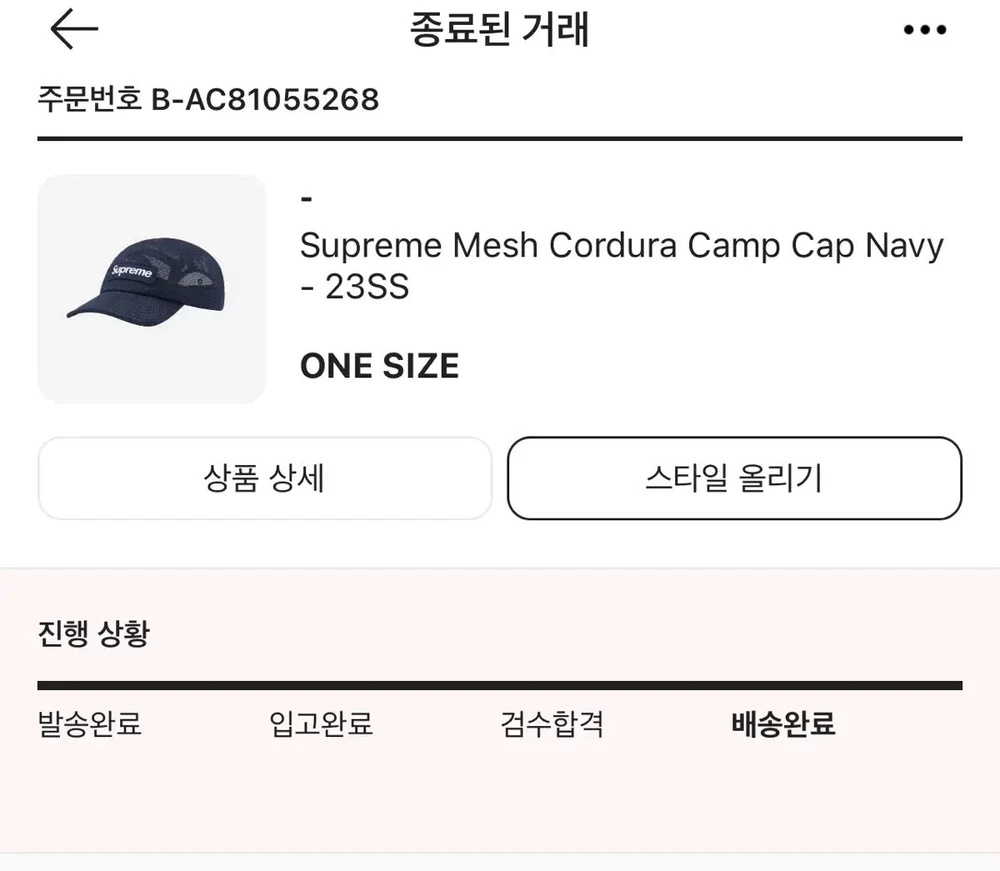Select the 입고완료 progress step
1000x871 pixels.
click(x=321, y=723)
